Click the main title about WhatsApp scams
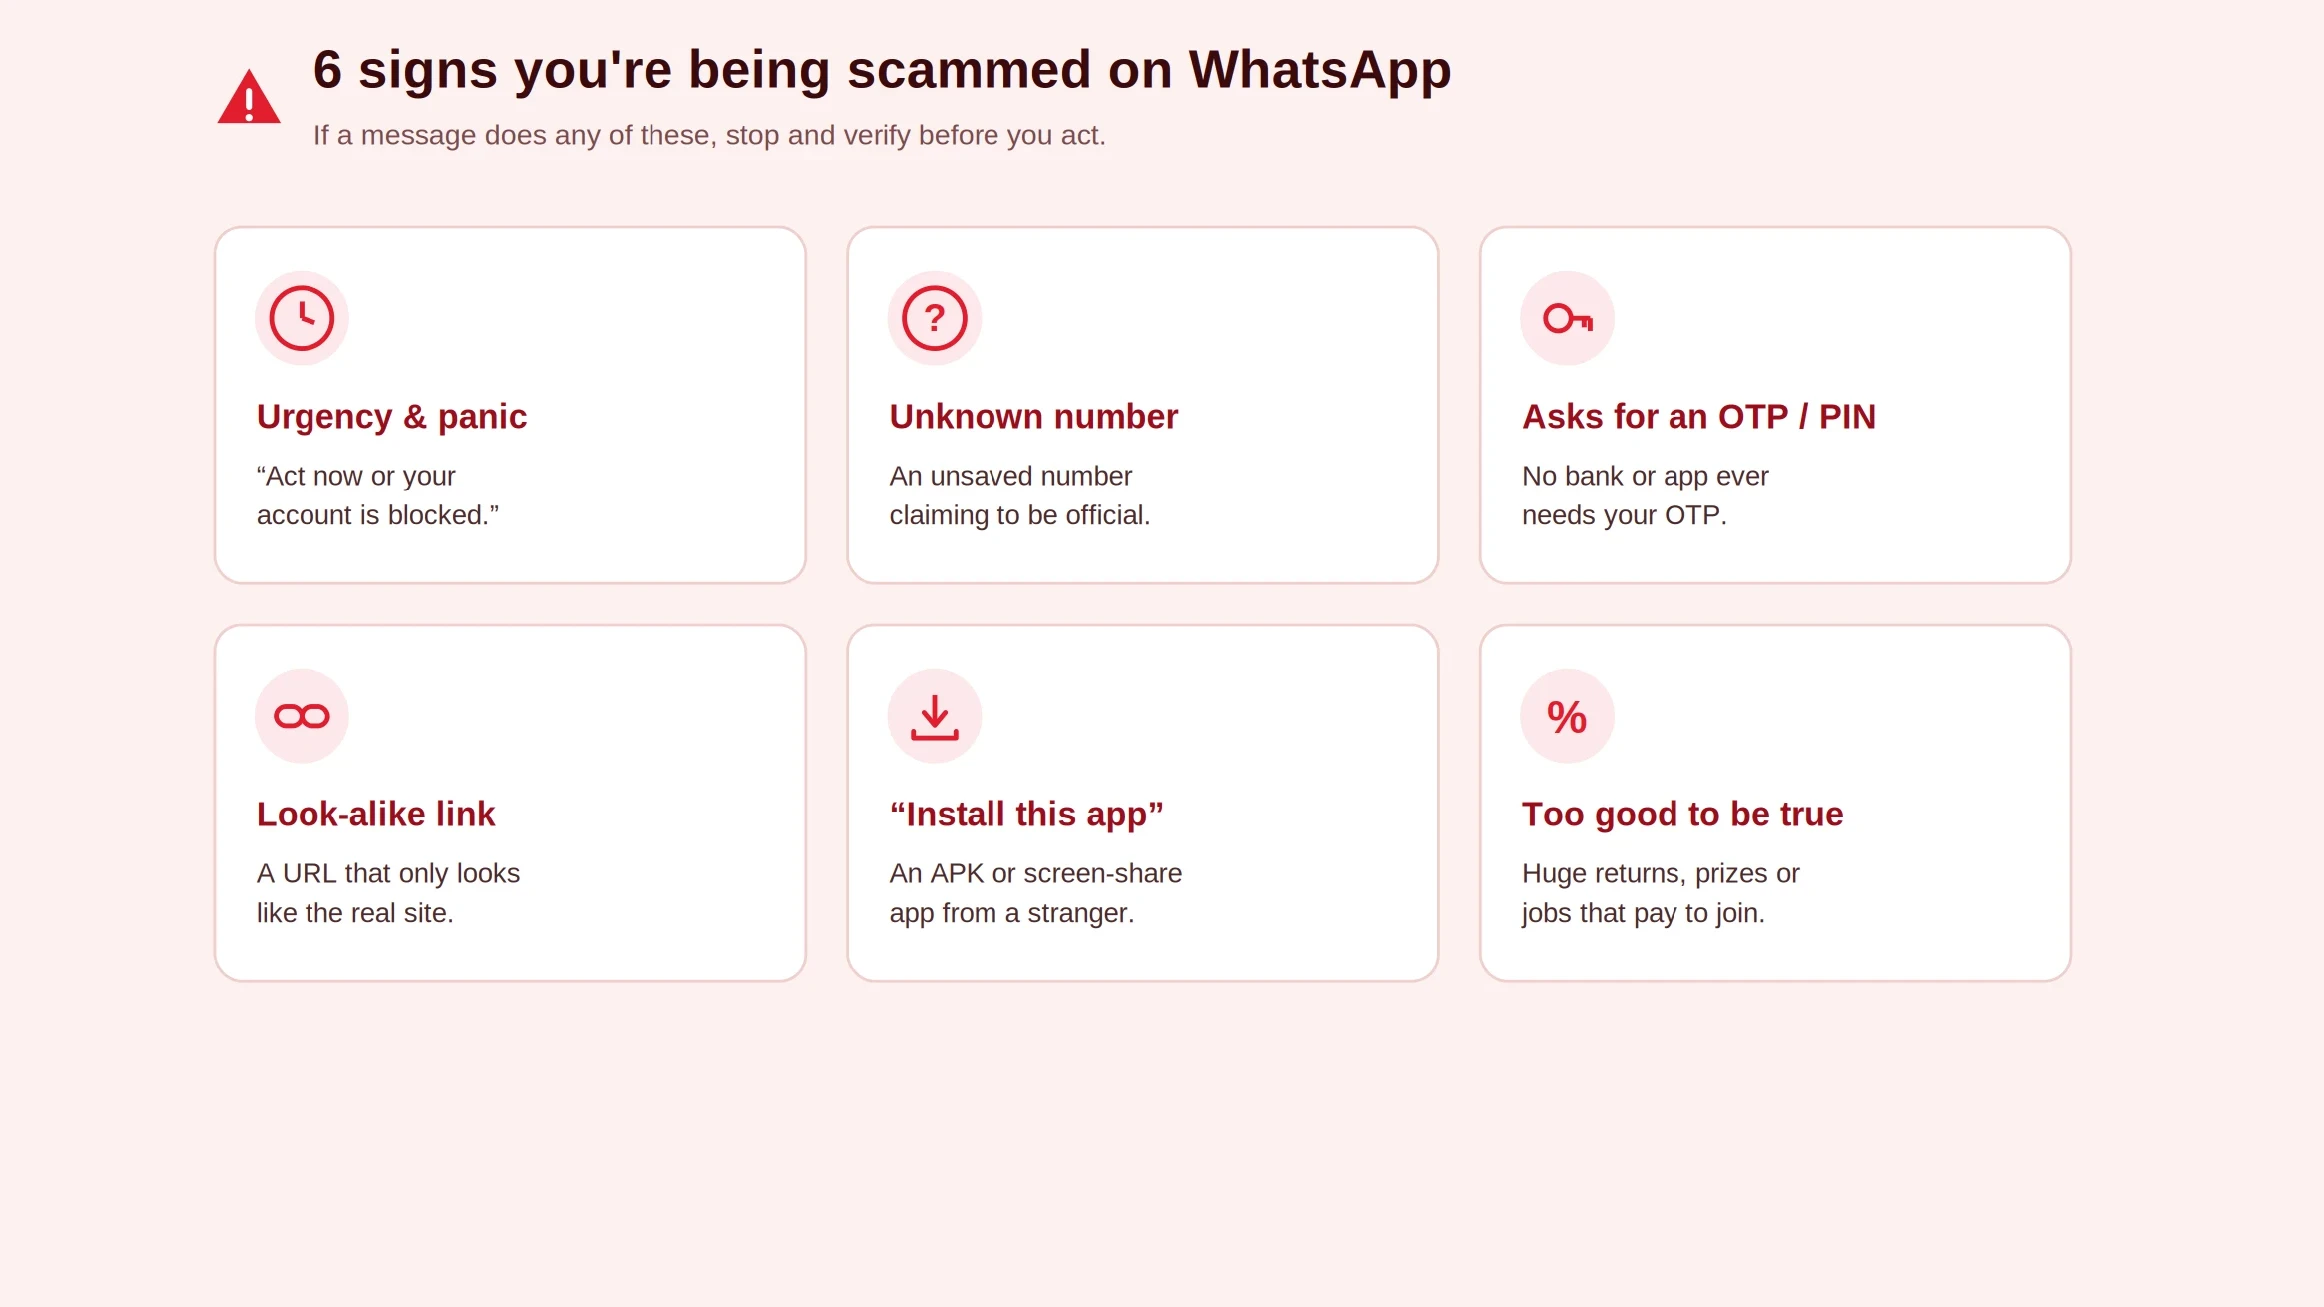Image resolution: width=2324 pixels, height=1307 pixels. click(882, 69)
